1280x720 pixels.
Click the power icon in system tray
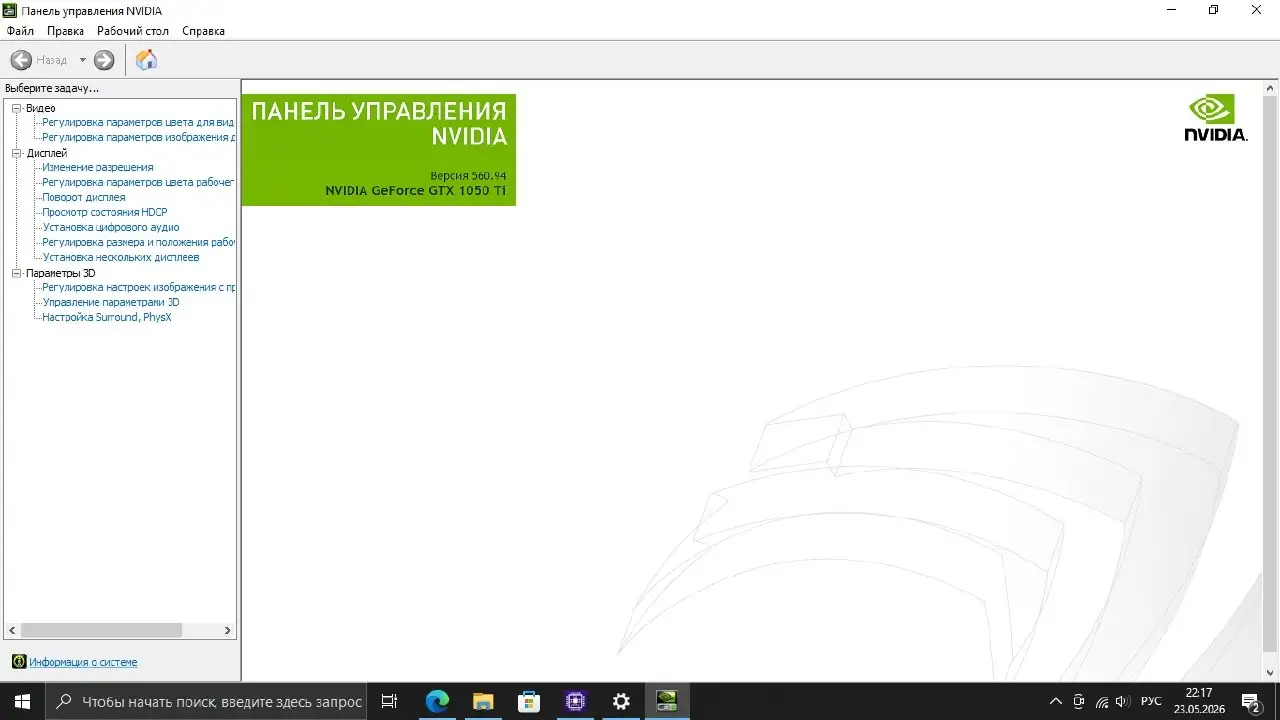click(x=1079, y=702)
